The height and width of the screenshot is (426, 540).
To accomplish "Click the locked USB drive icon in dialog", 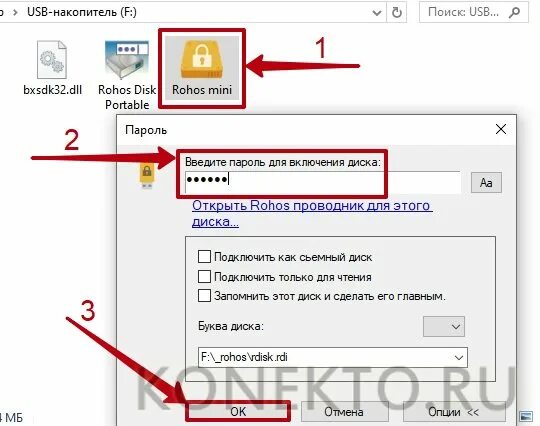I will [x=147, y=175].
